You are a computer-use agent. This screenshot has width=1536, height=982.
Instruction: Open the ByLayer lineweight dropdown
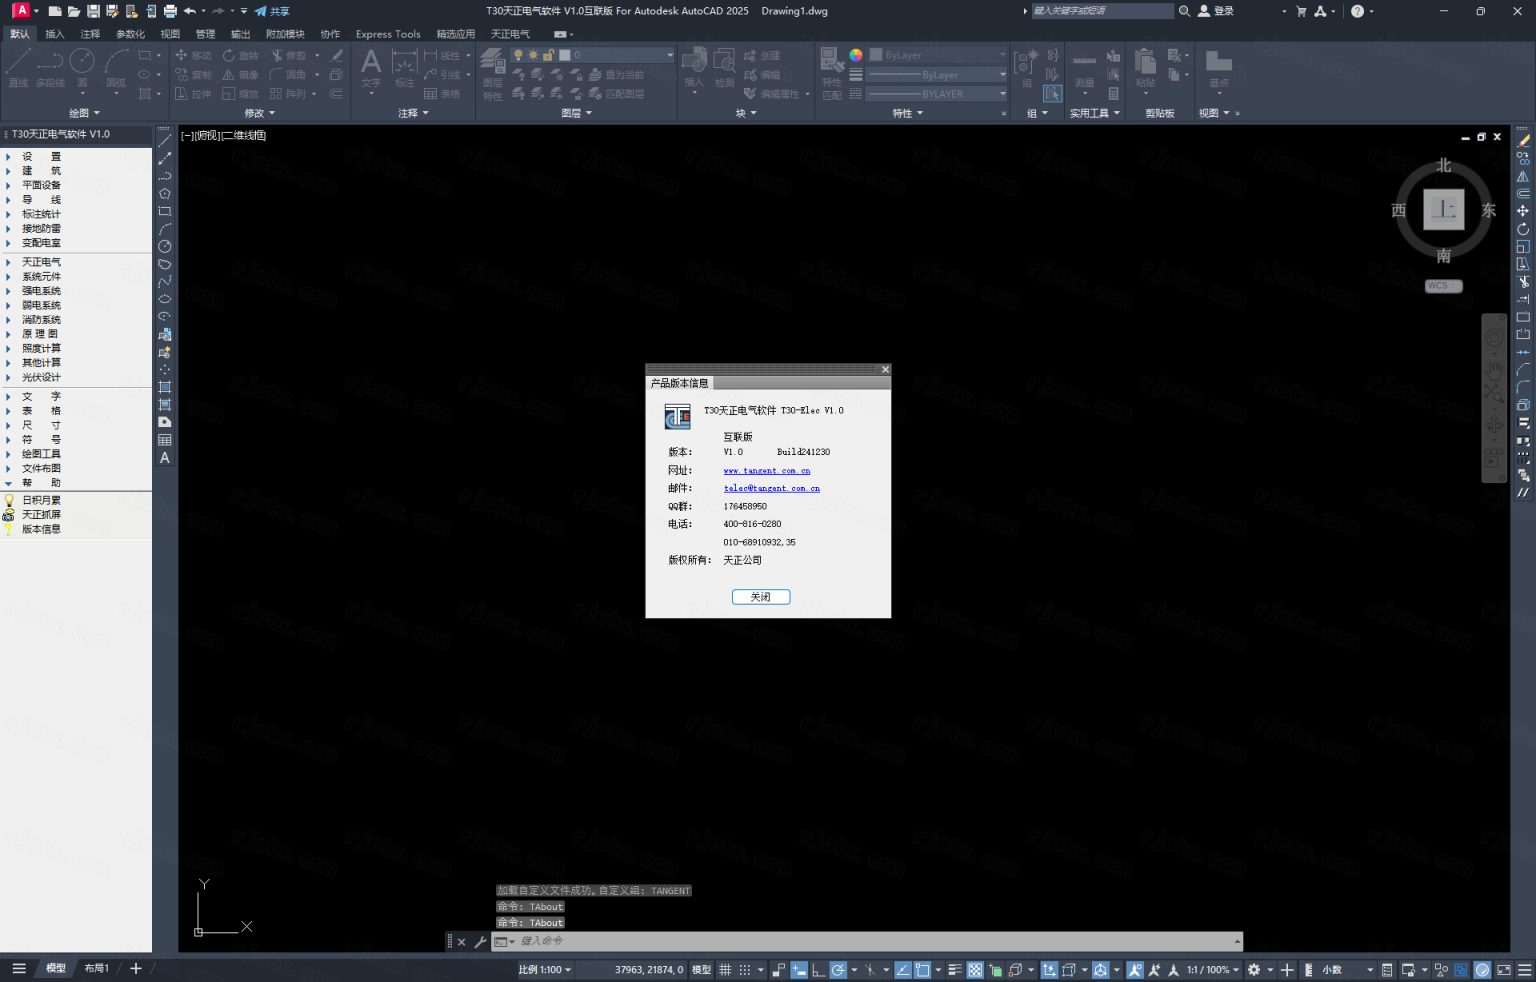[x=939, y=75]
